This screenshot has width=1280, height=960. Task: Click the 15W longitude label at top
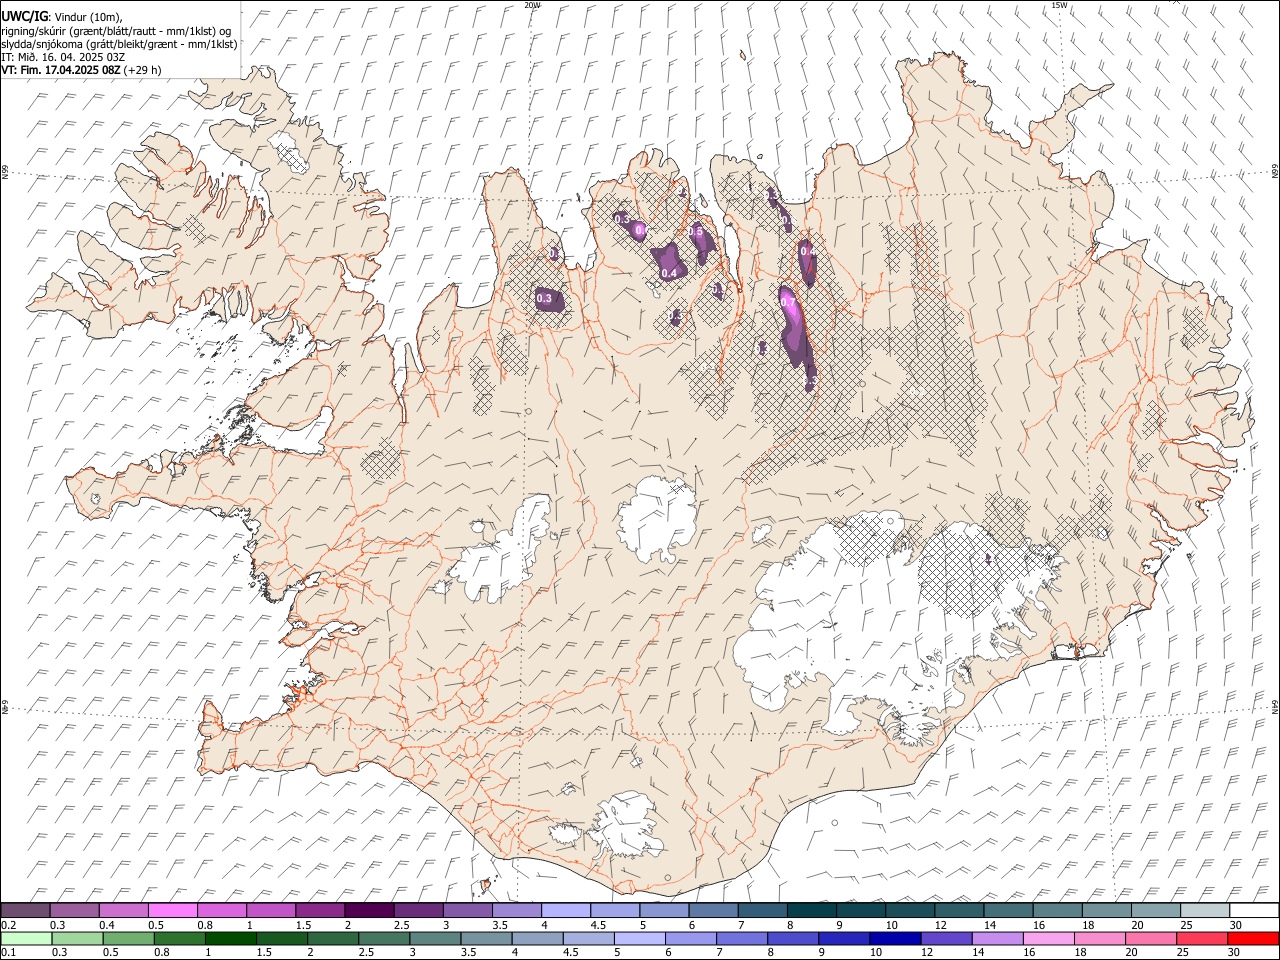point(1059,5)
